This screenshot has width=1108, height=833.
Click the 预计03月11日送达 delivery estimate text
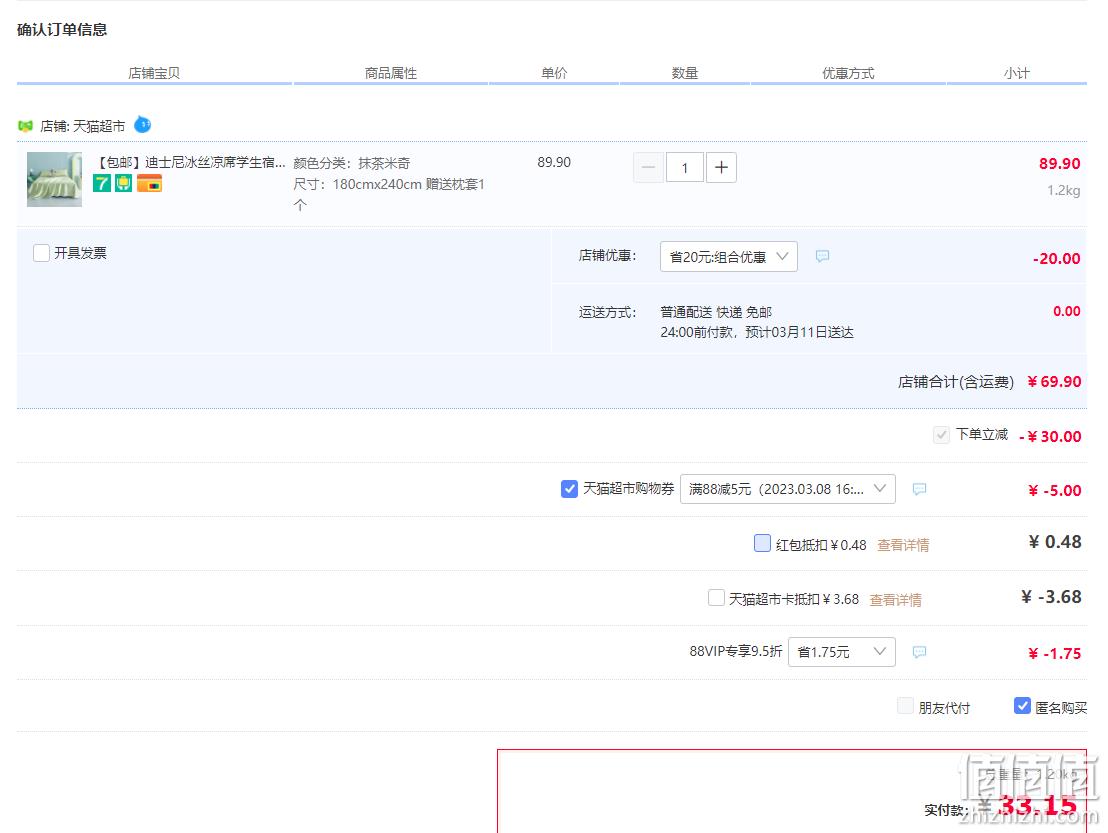799,332
